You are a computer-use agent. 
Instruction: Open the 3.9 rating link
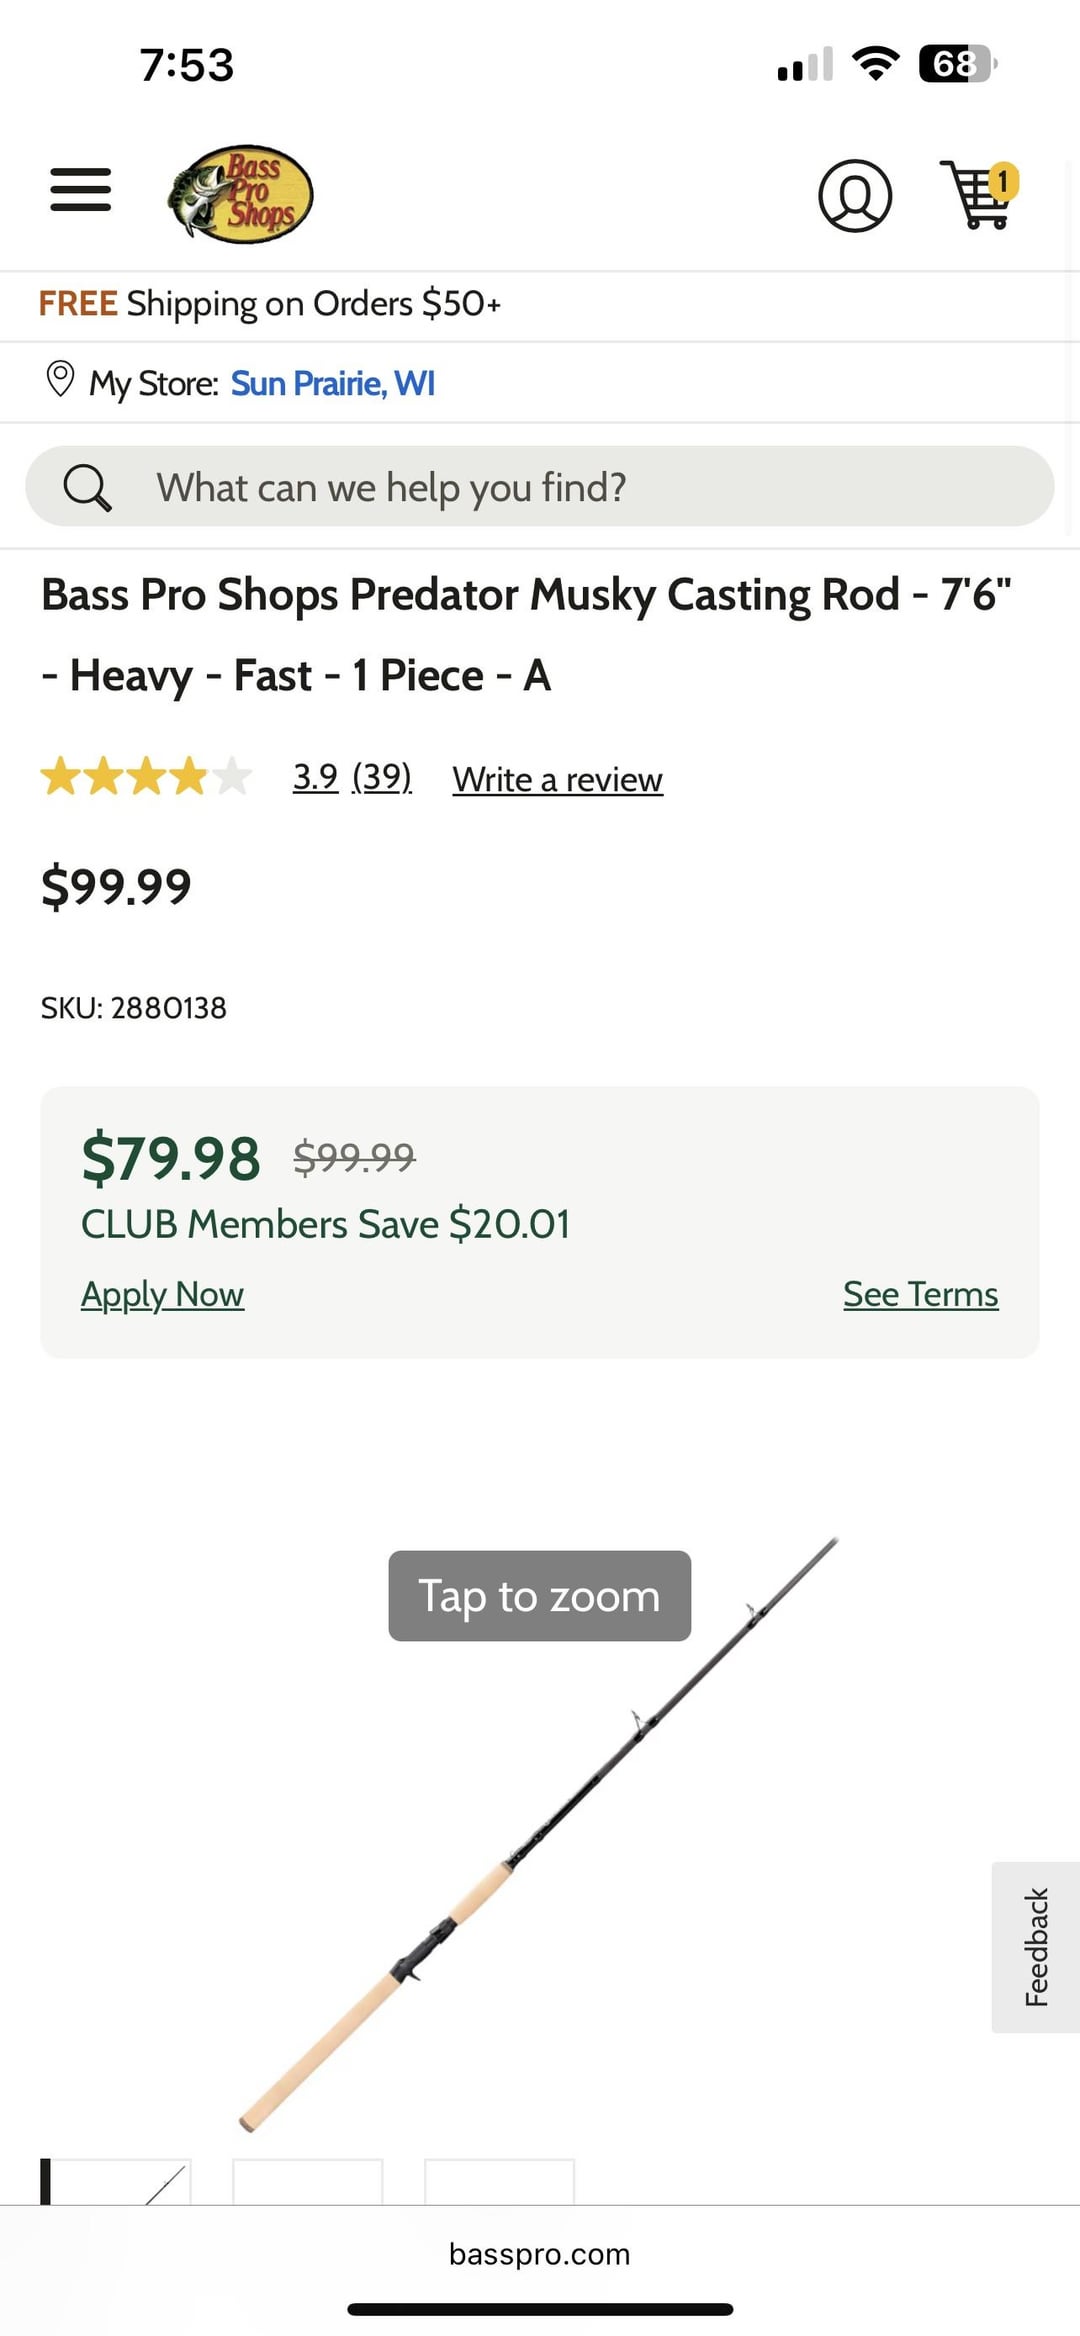click(315, 777)
